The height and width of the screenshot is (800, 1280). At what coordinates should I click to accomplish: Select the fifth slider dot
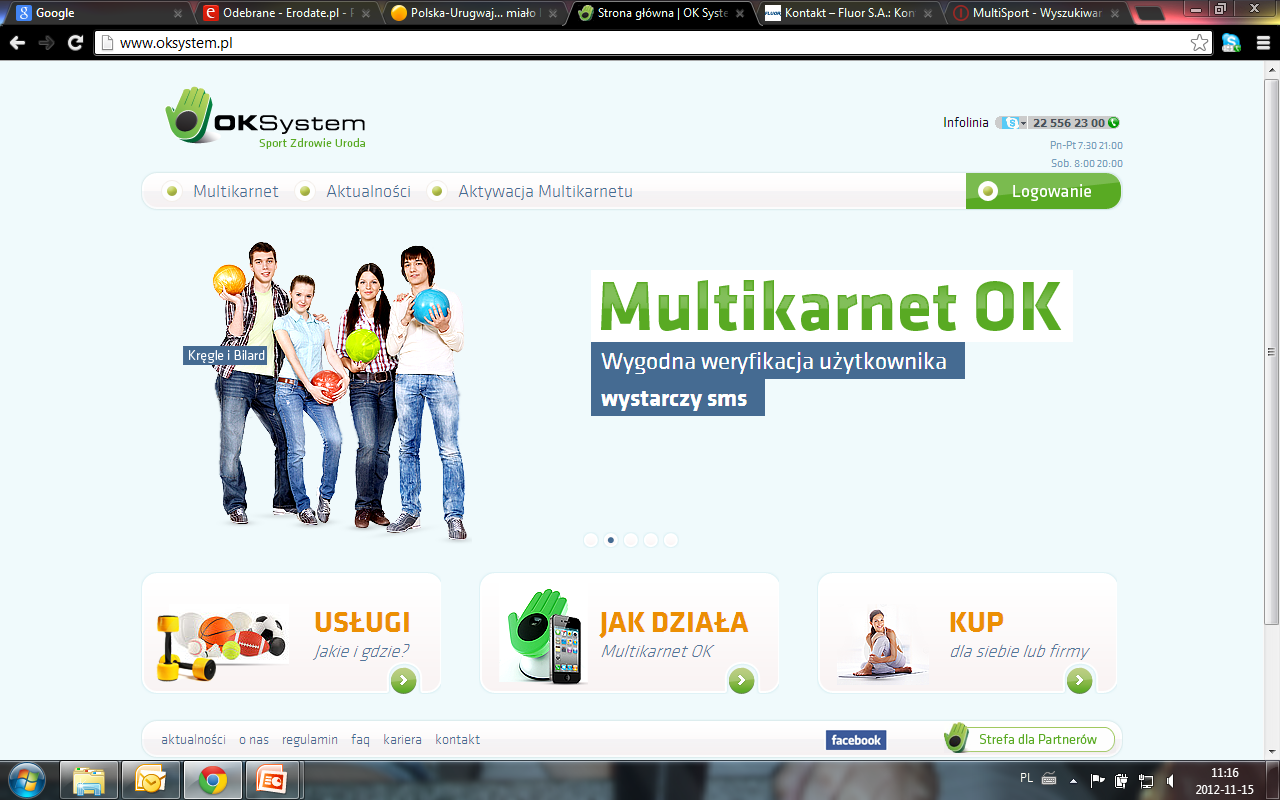click(671, 540)
